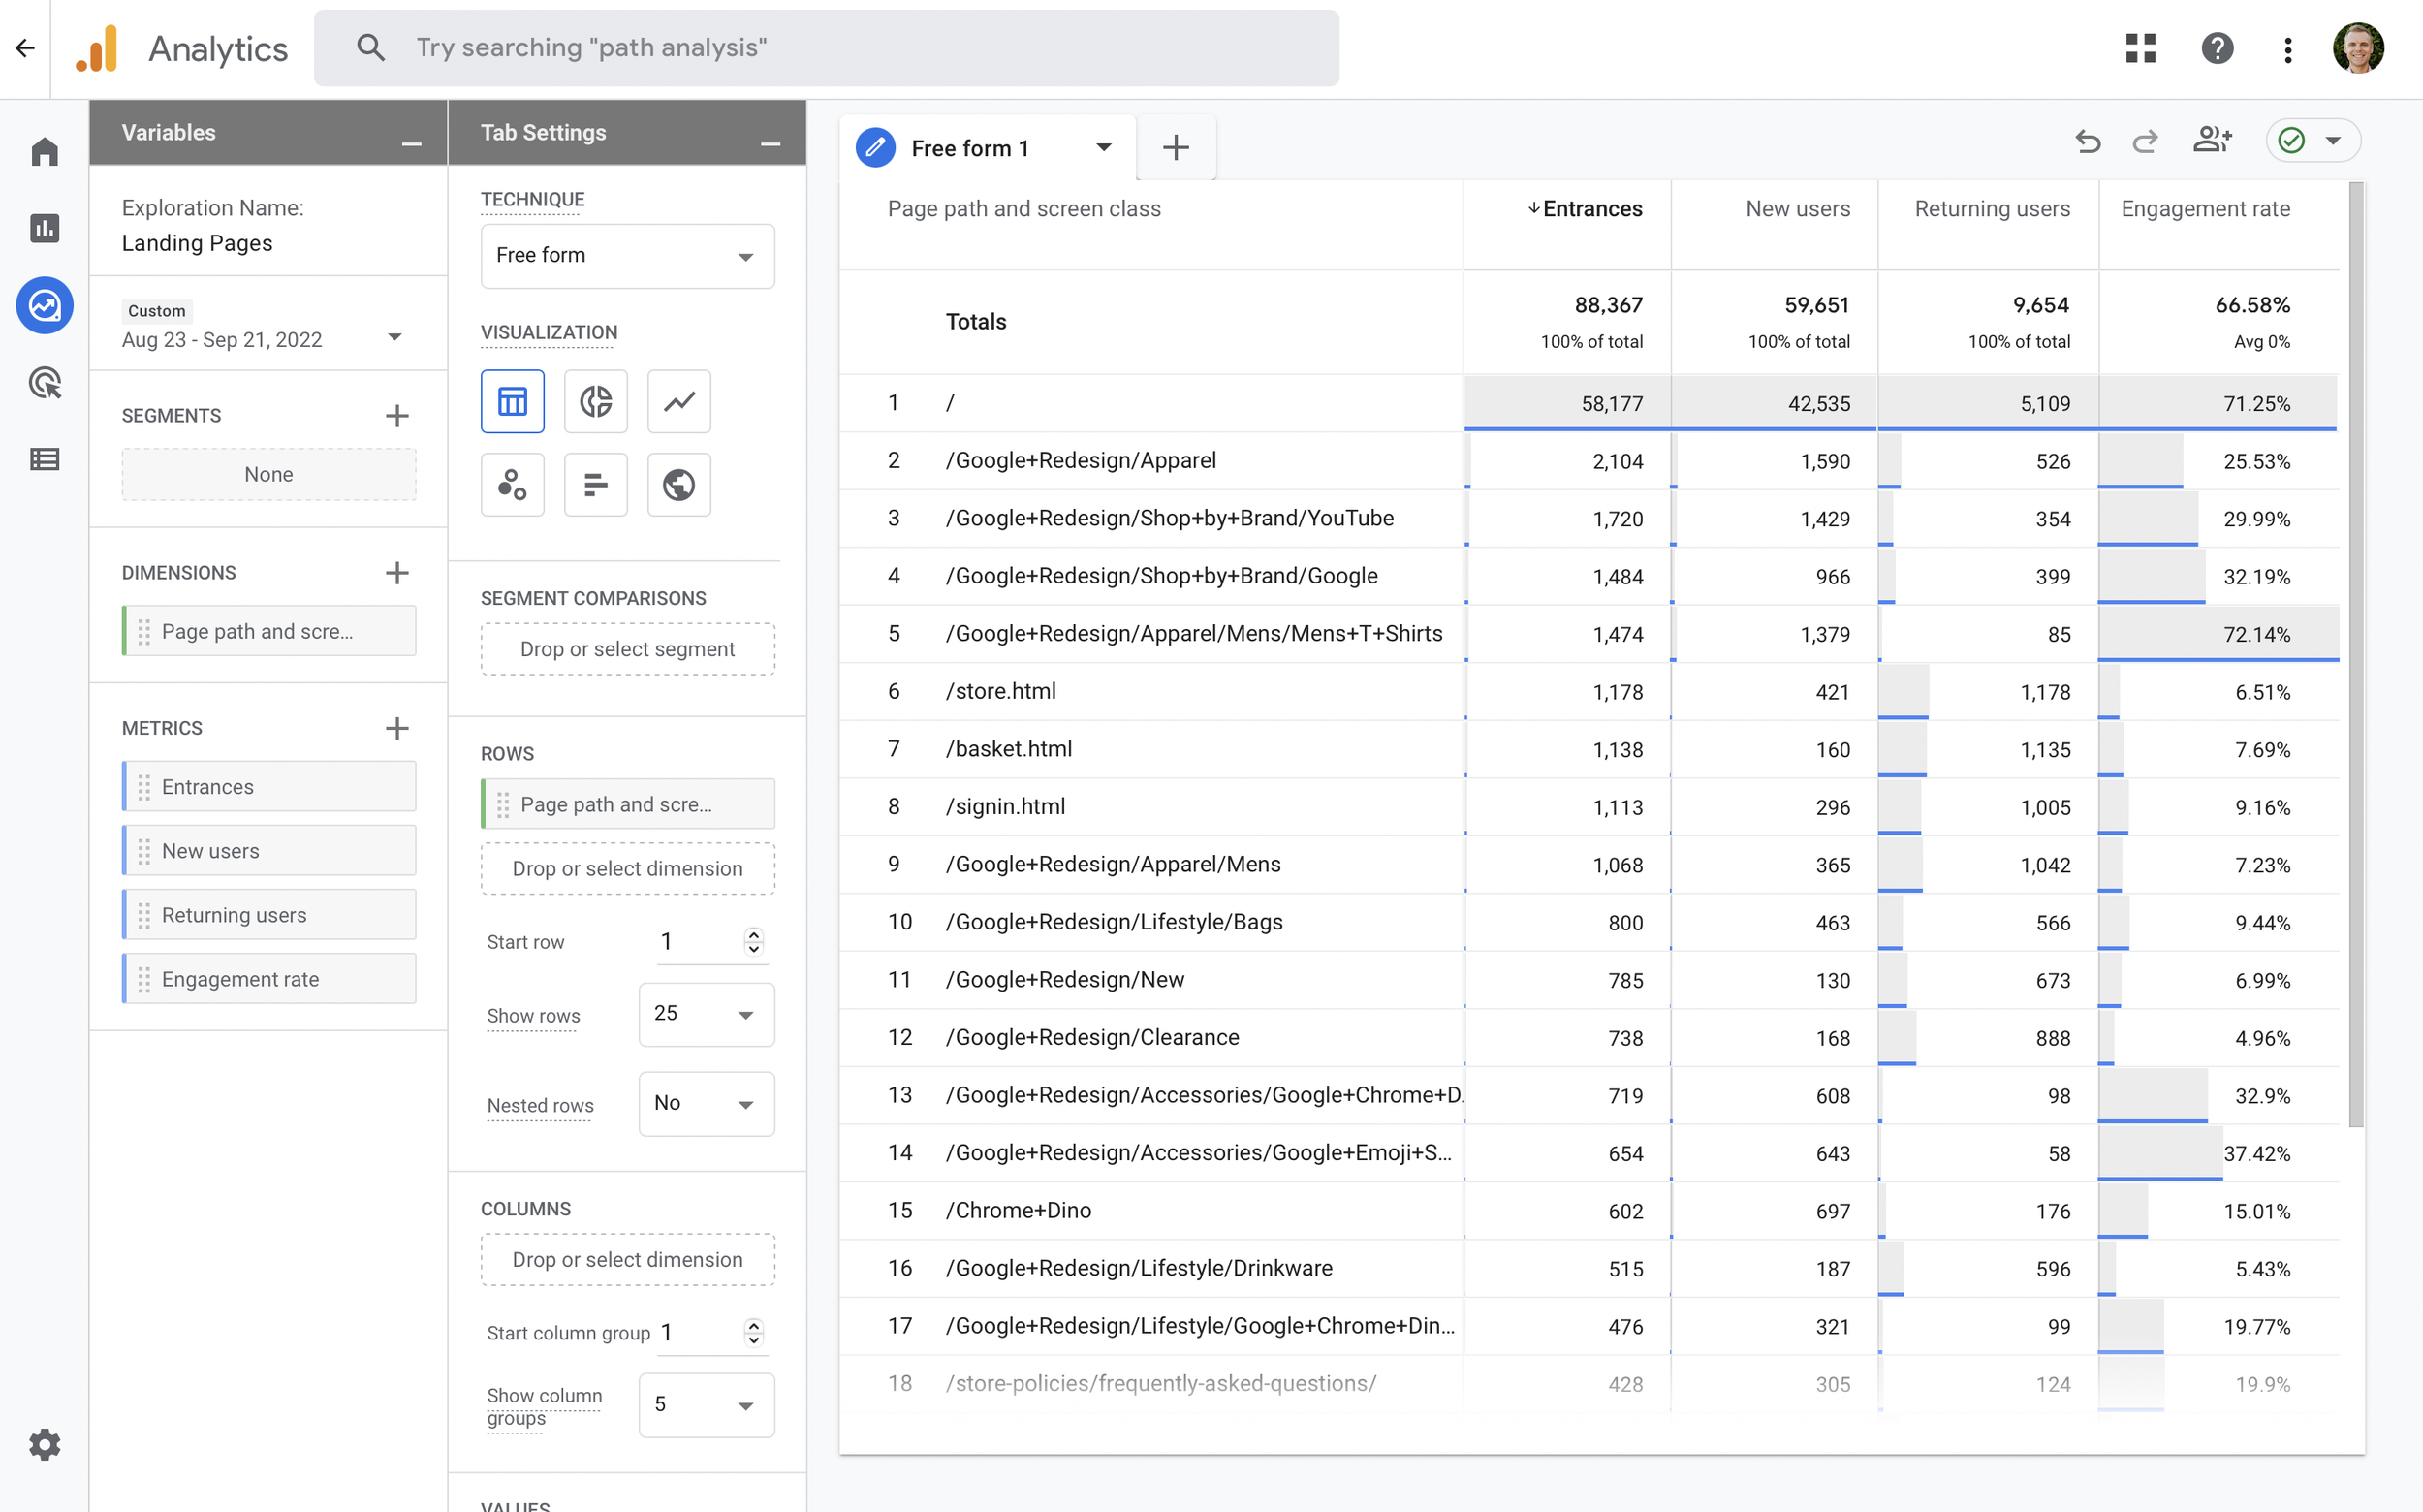Select the line chart visualization
The image size is (2423, 1512).
678,401
